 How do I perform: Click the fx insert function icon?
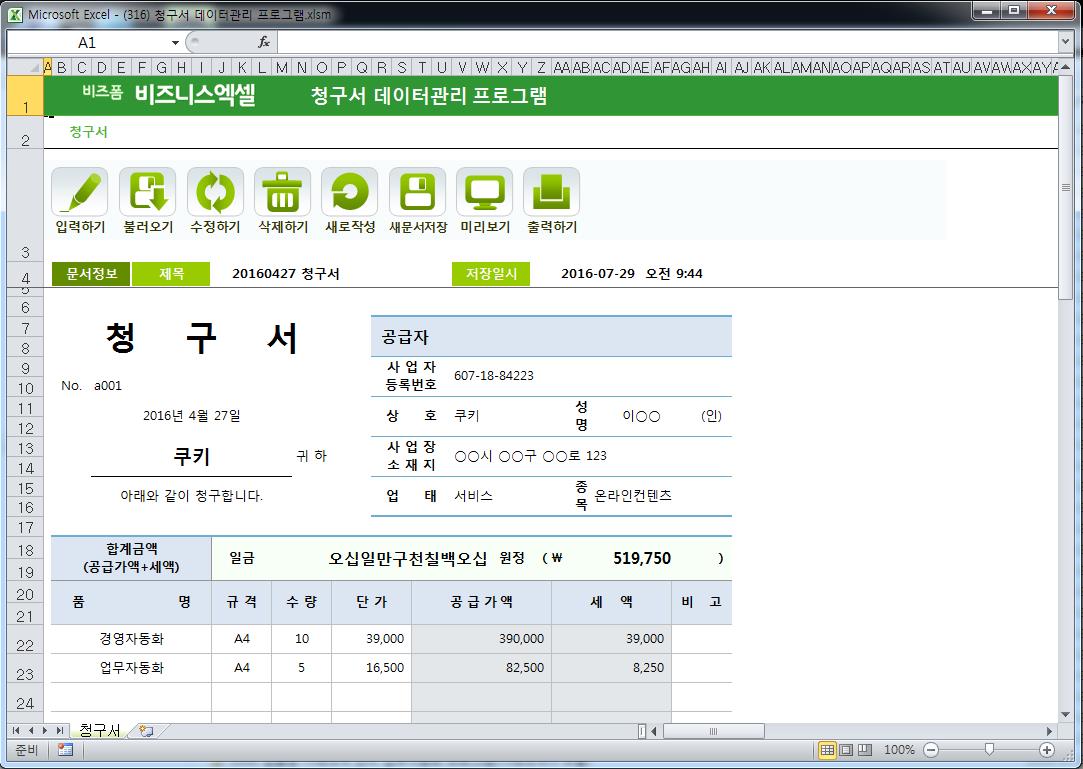pos(264,42)
